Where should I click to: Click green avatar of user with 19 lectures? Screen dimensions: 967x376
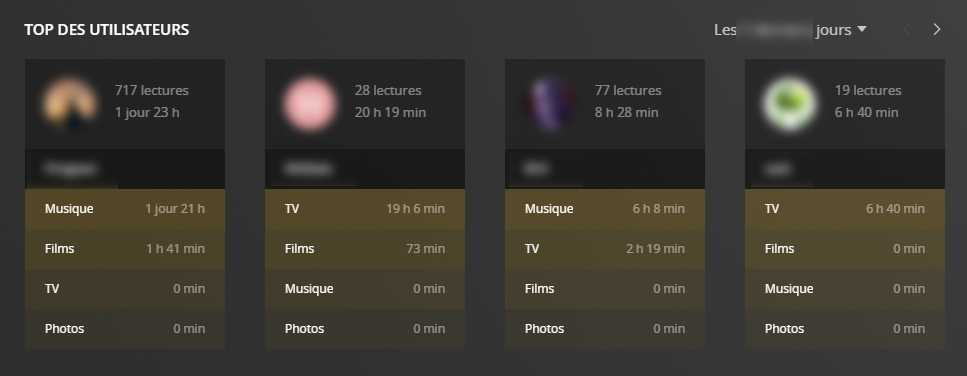point(789,104)
